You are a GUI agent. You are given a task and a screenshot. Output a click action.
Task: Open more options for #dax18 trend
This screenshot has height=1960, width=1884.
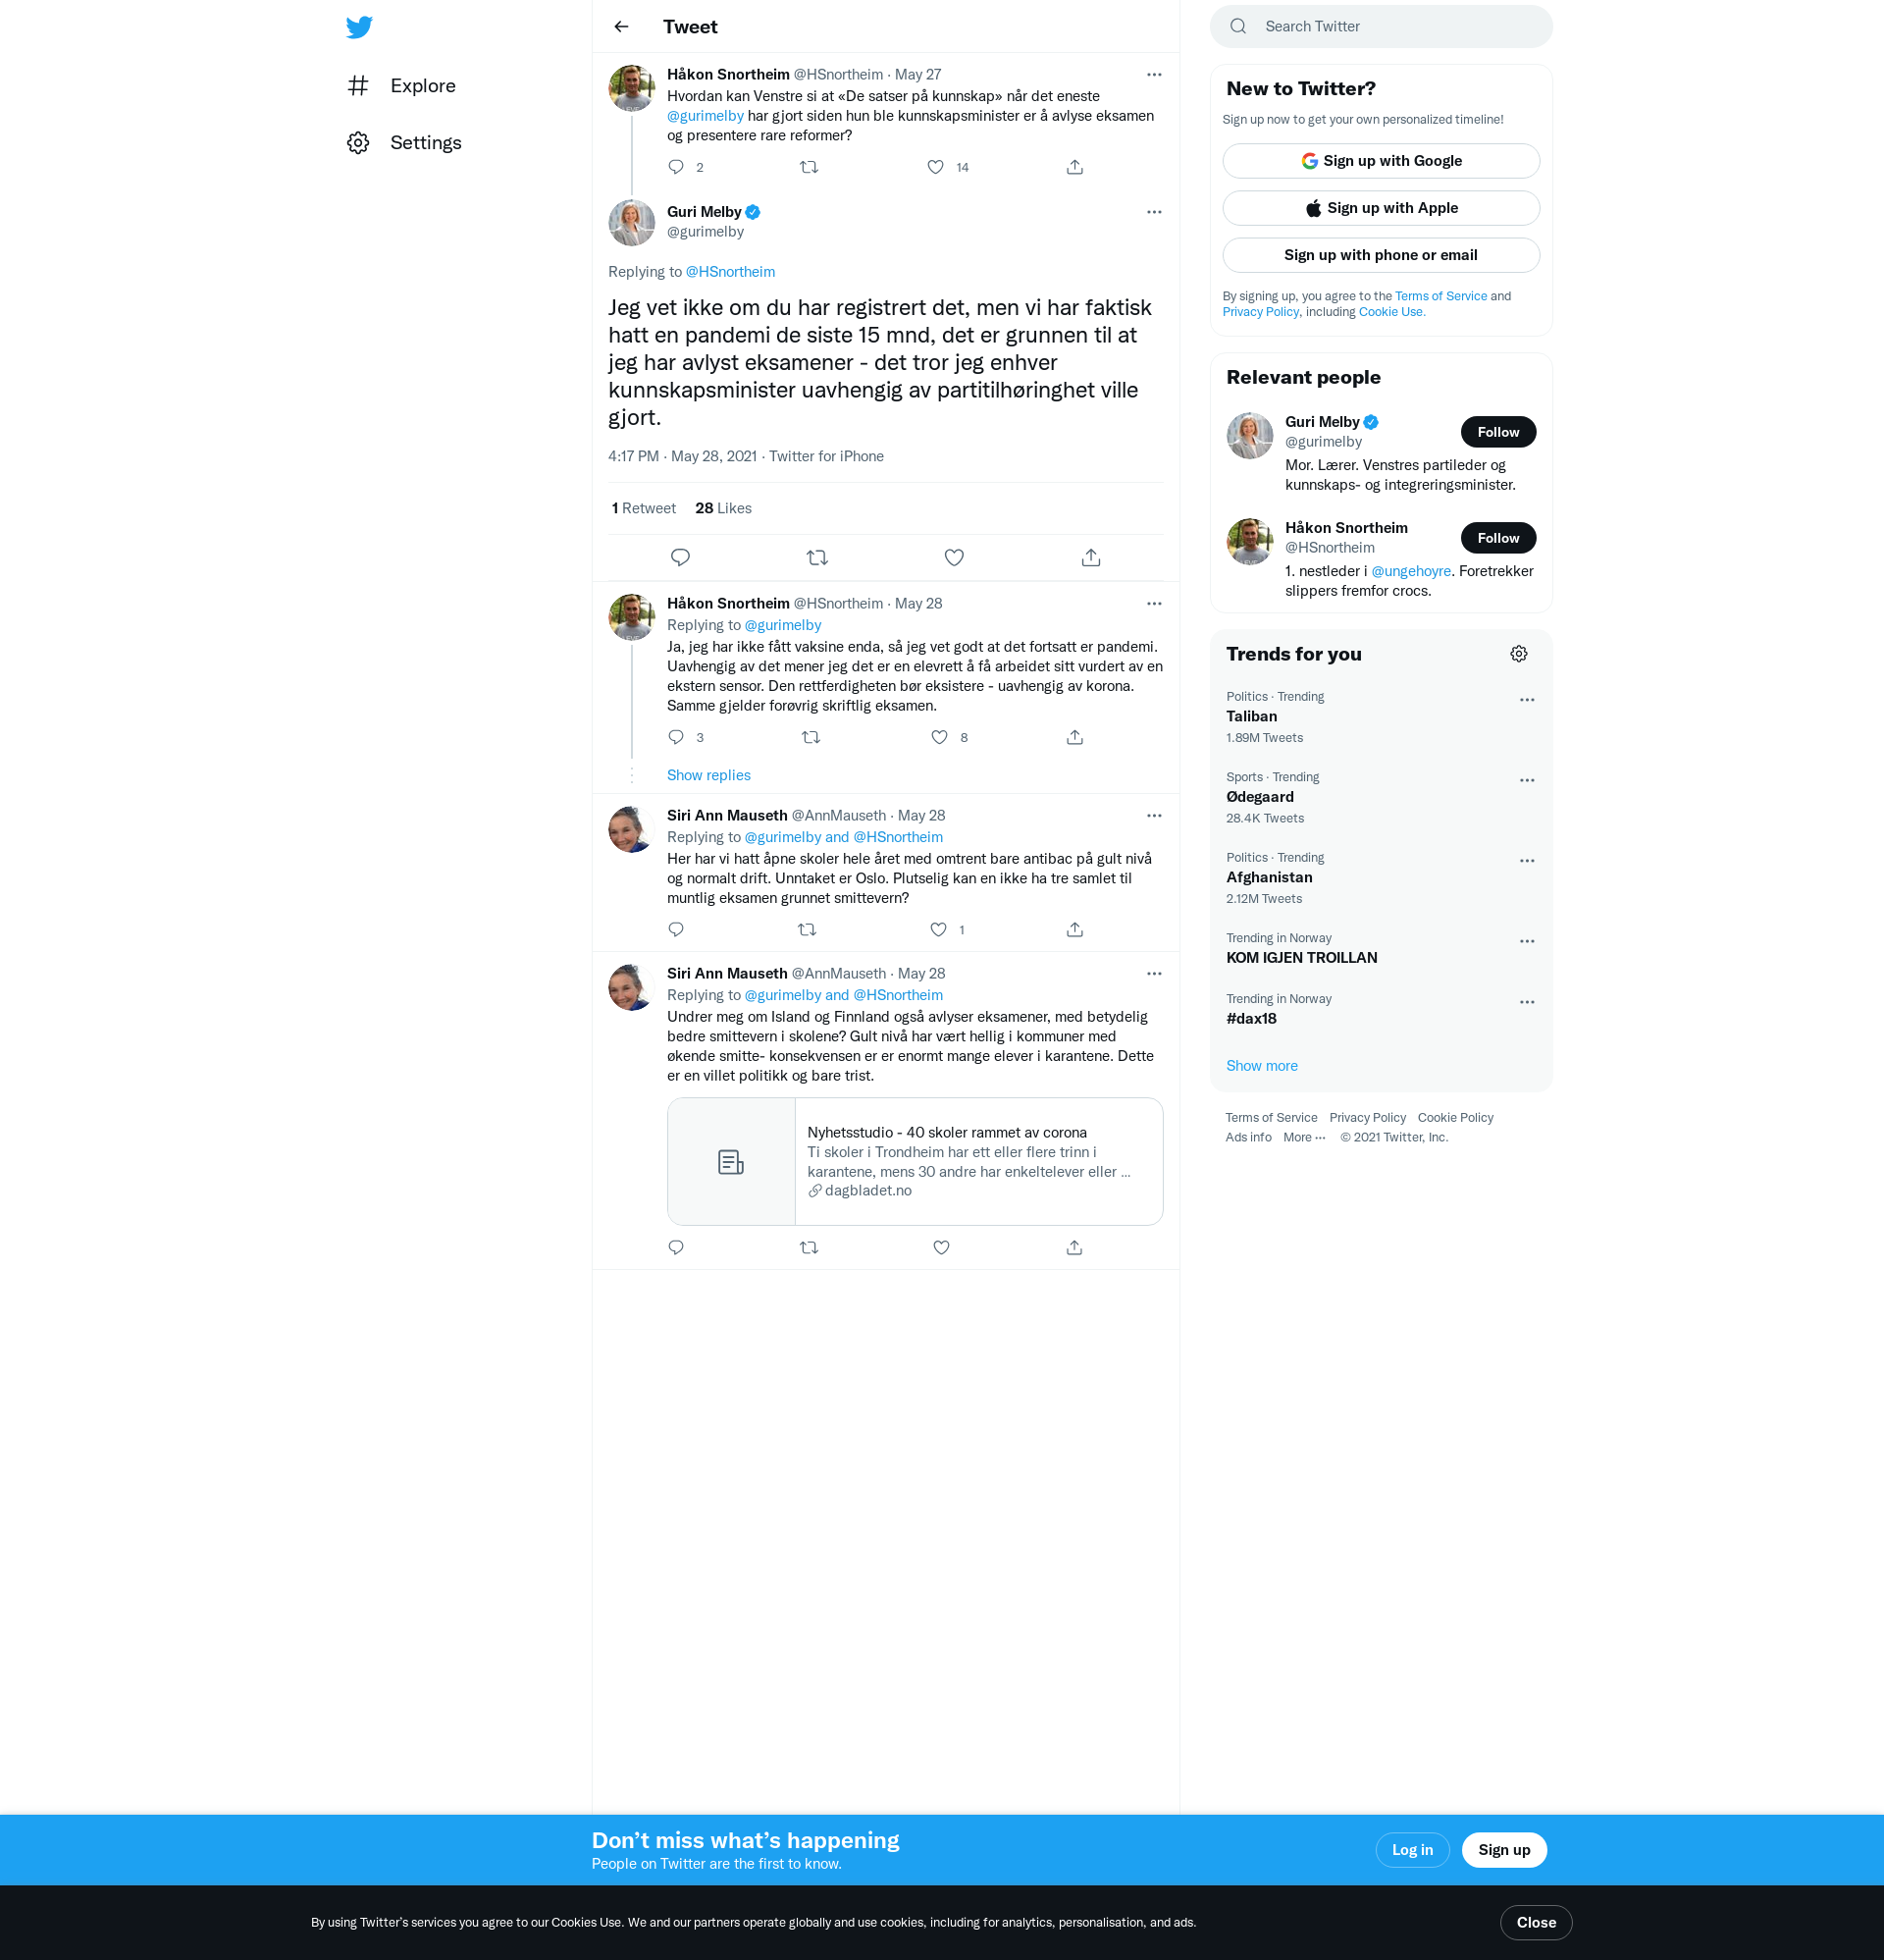coord(1527,1002)
